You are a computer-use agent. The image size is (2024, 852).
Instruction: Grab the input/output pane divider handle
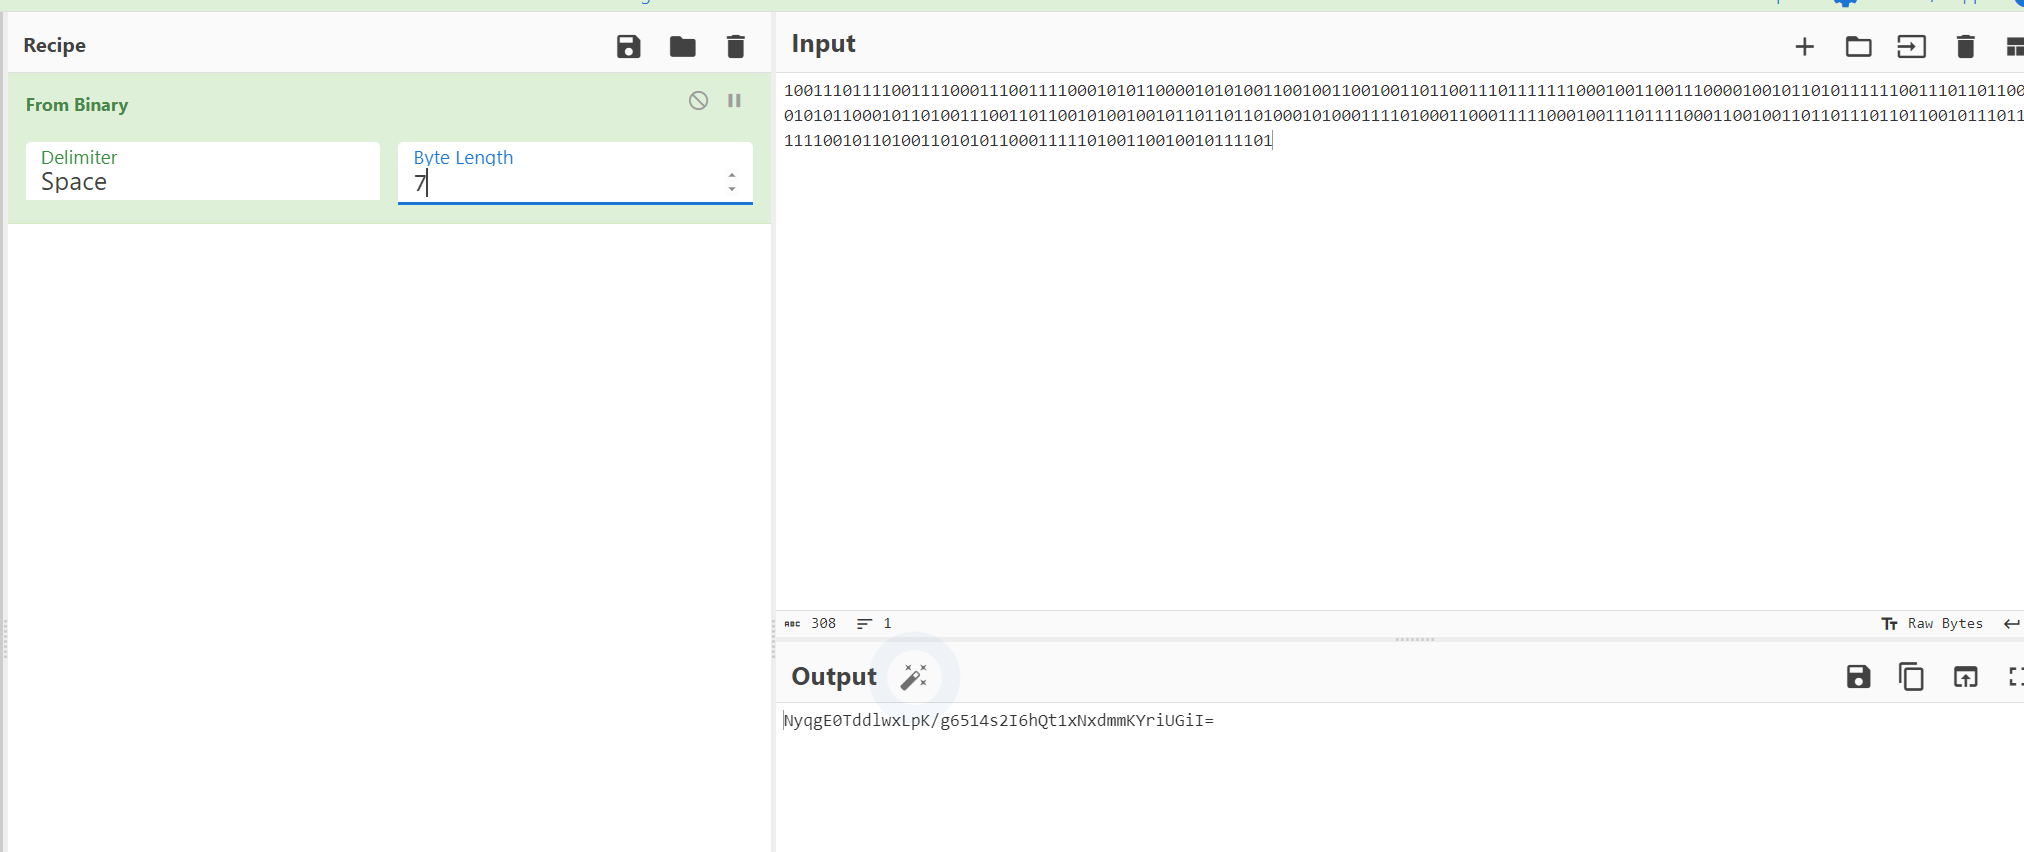(1414, 639)
